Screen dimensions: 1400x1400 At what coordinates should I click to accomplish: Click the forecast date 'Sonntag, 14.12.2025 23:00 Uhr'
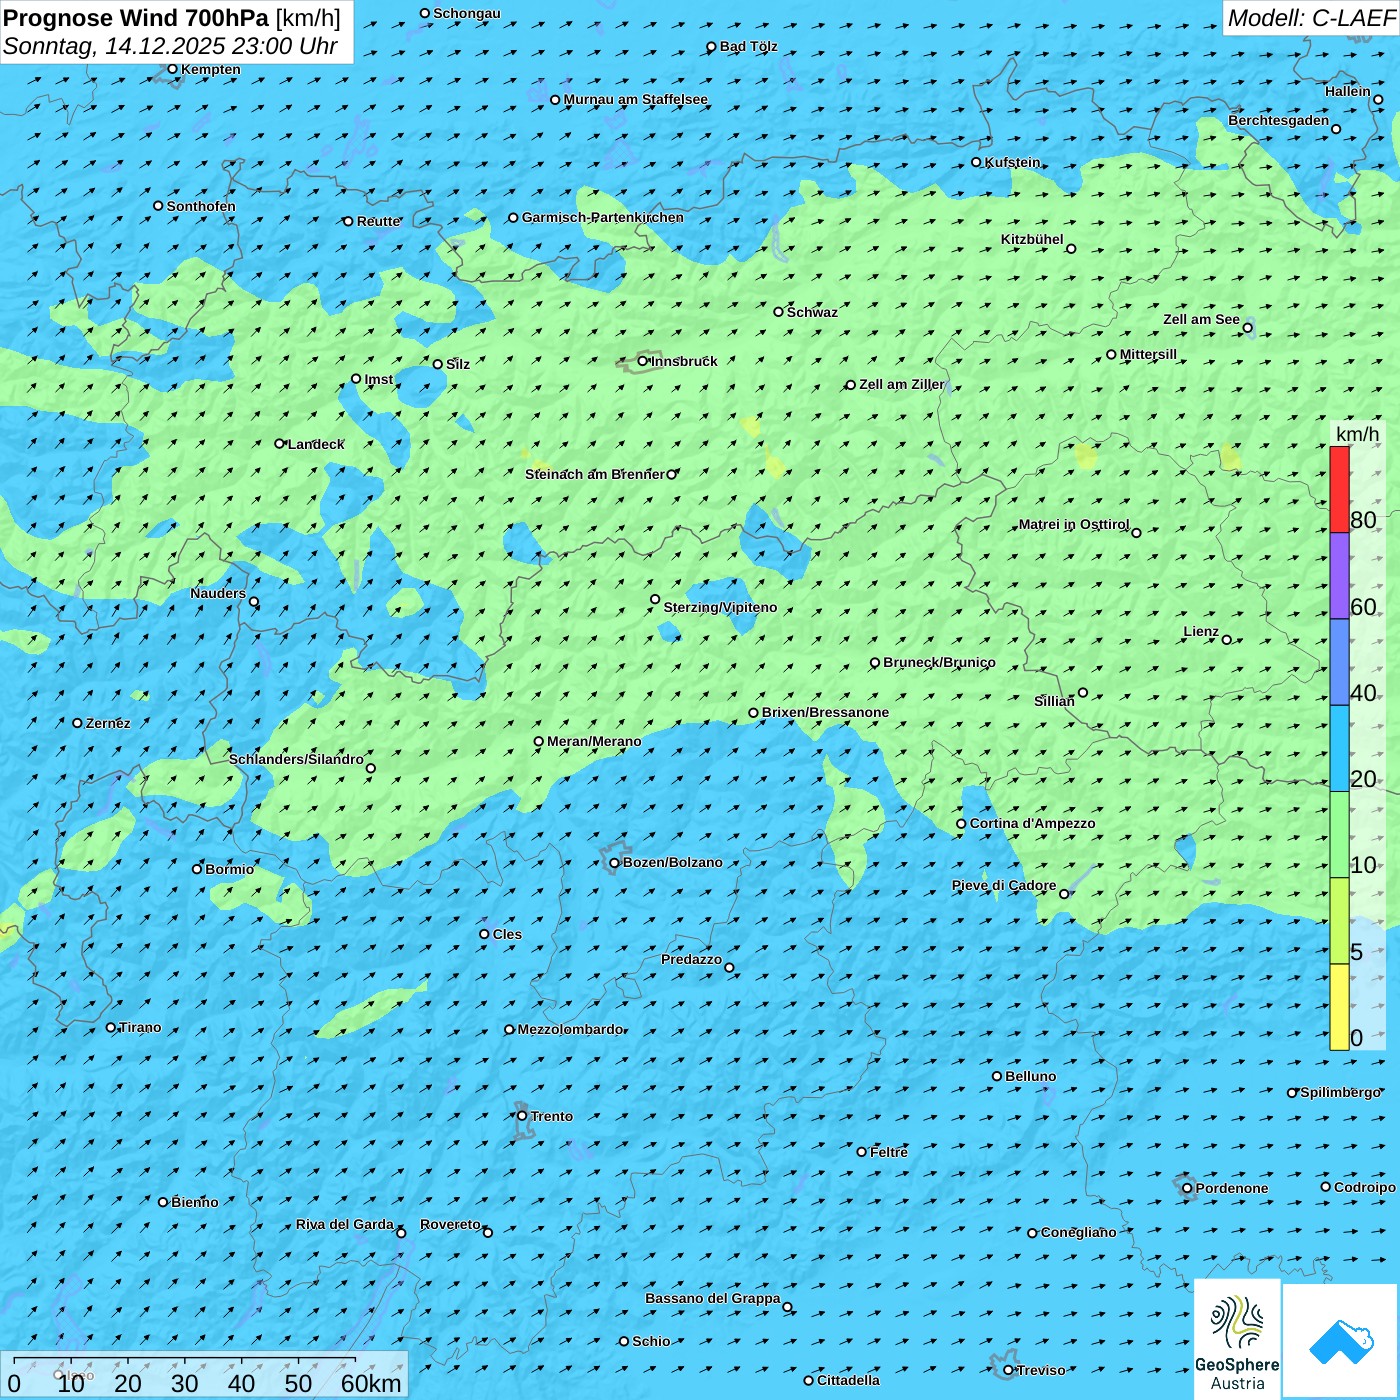pos(170,46)
